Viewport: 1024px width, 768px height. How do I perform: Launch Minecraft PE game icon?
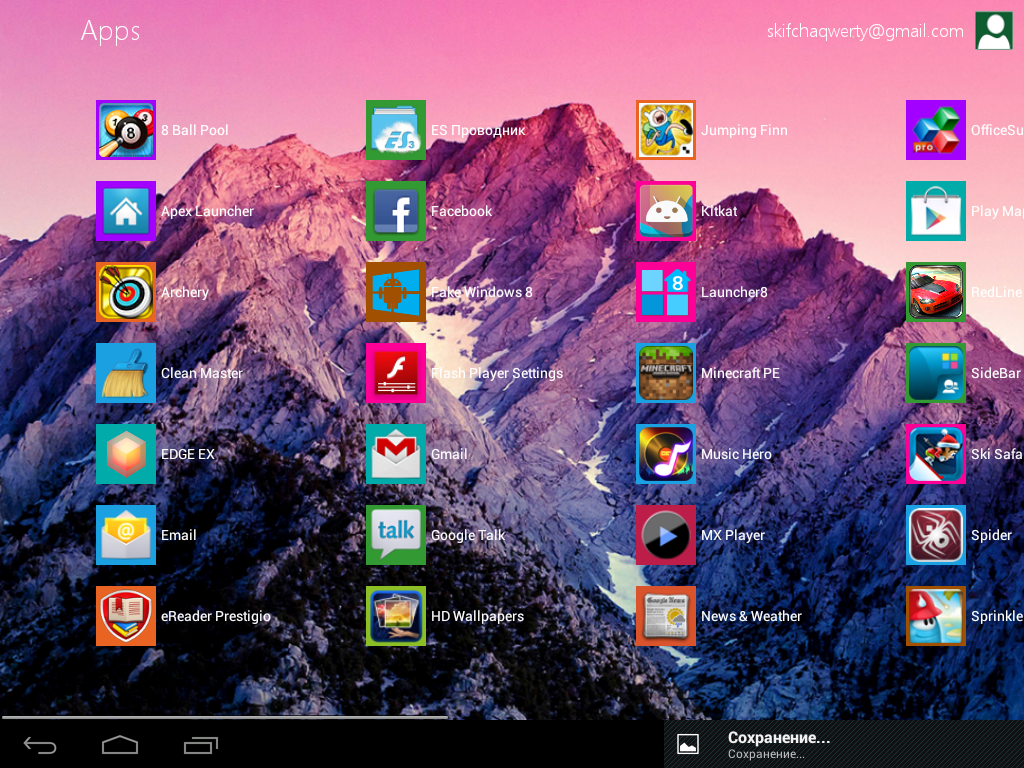[x=666, y=373]
